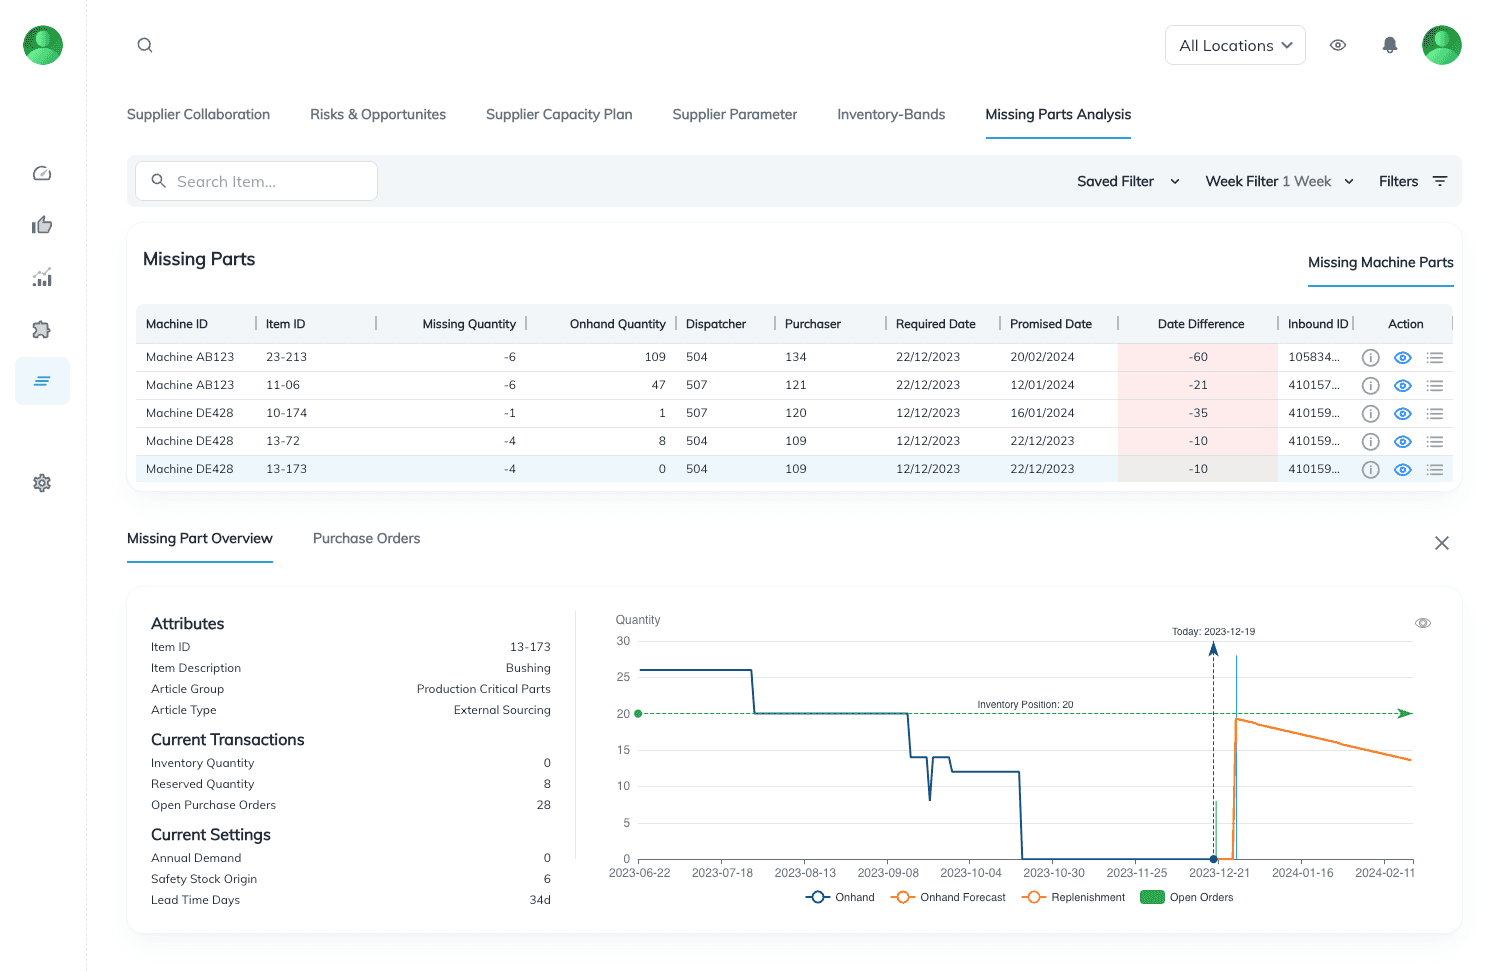
Task: Open settings gear in left sidebar
Action: pyautogui.click(x=42, y=483)
